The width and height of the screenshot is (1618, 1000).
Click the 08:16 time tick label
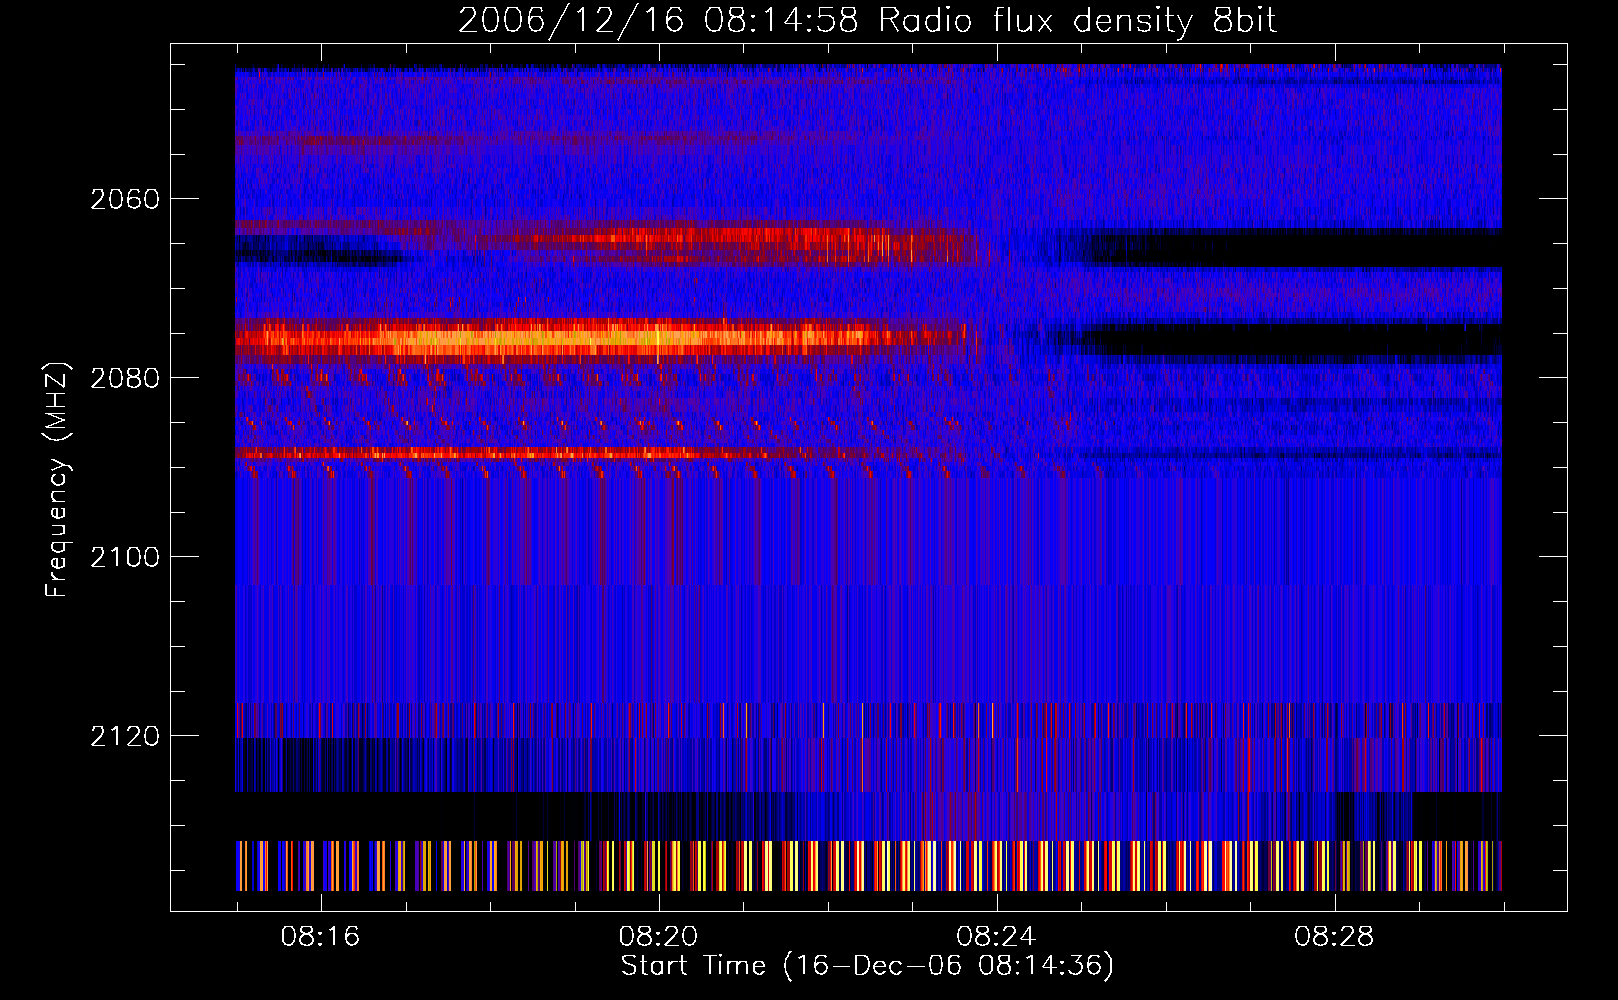coord(320,937)
